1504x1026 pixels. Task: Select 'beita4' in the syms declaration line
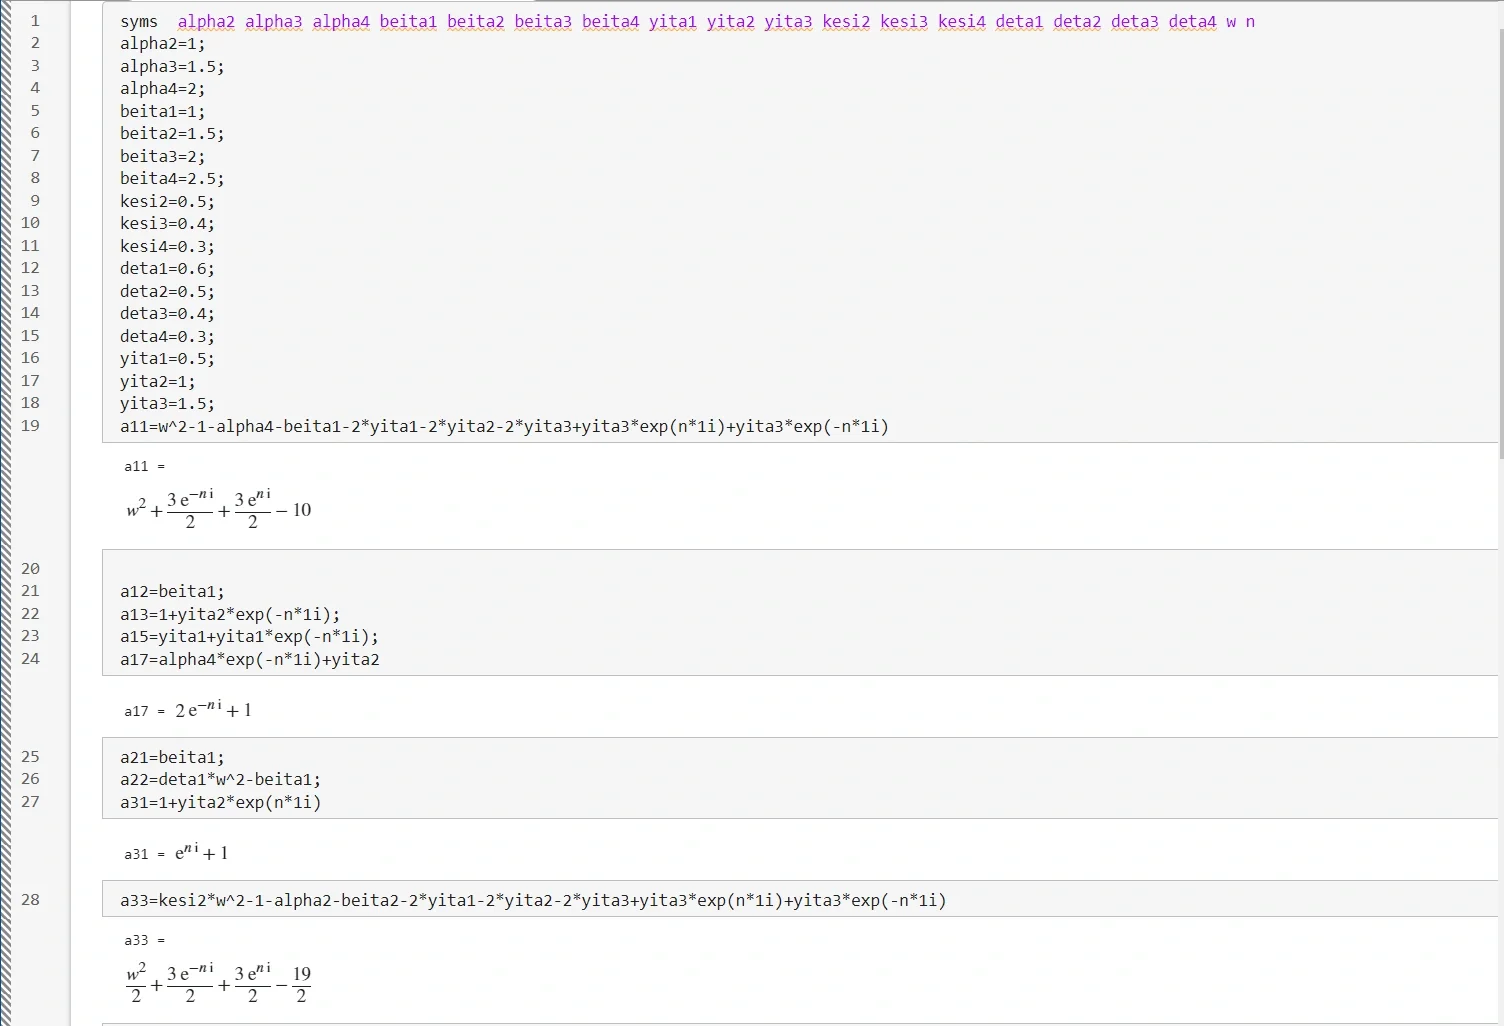click(x=611, y=22)
